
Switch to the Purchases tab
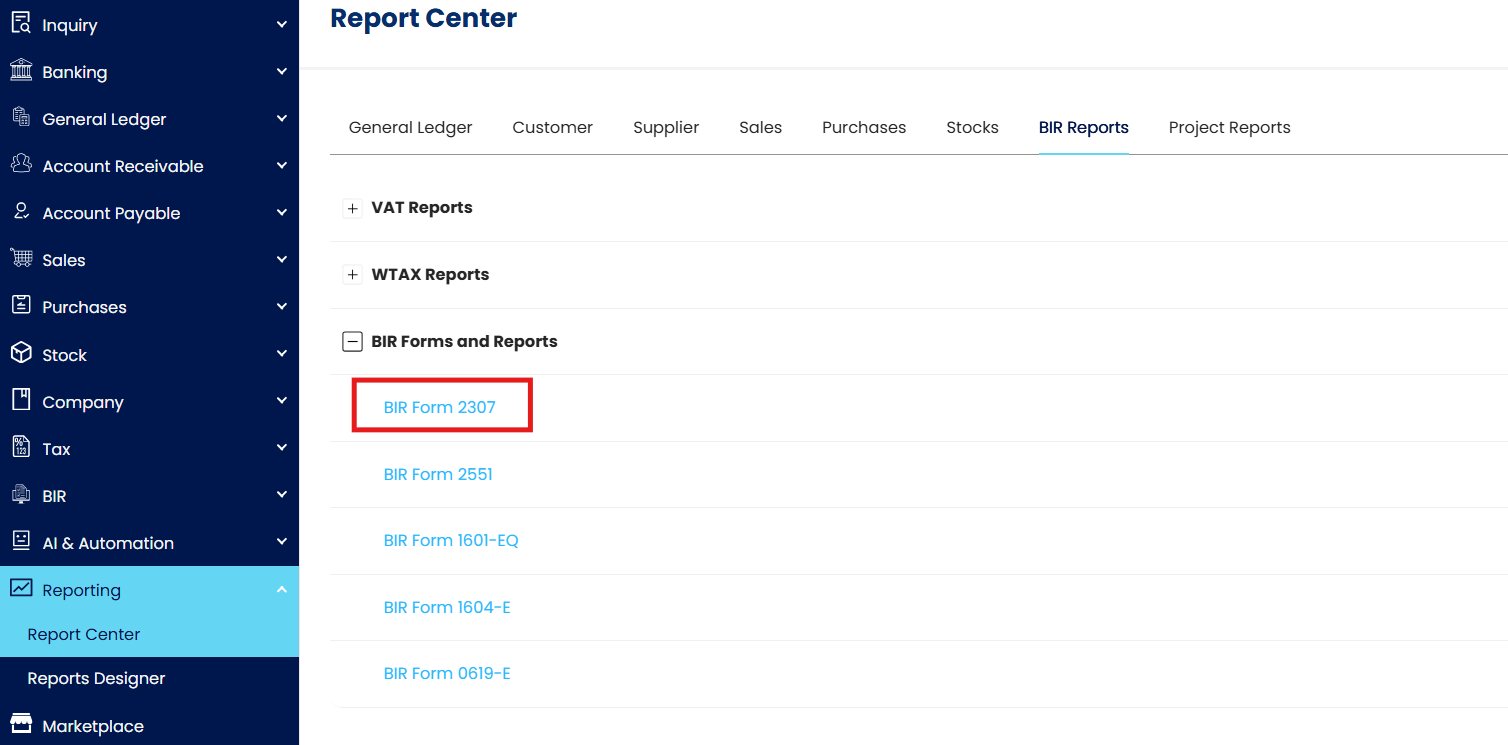864,128
